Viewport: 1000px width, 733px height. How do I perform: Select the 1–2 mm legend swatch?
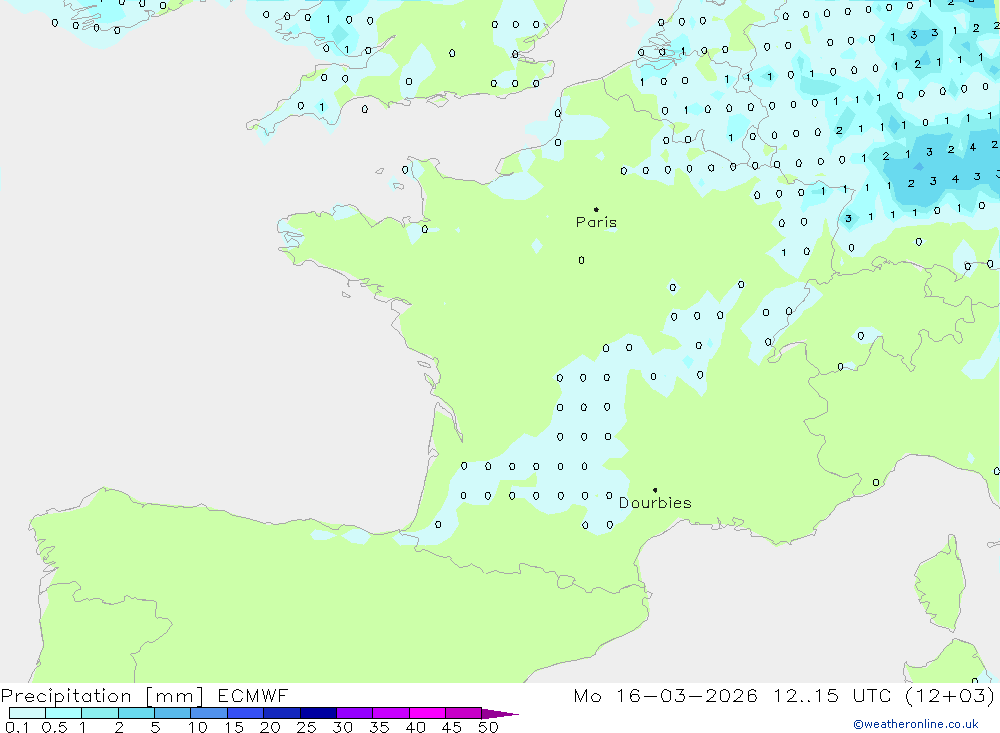[x=100, y=713]
